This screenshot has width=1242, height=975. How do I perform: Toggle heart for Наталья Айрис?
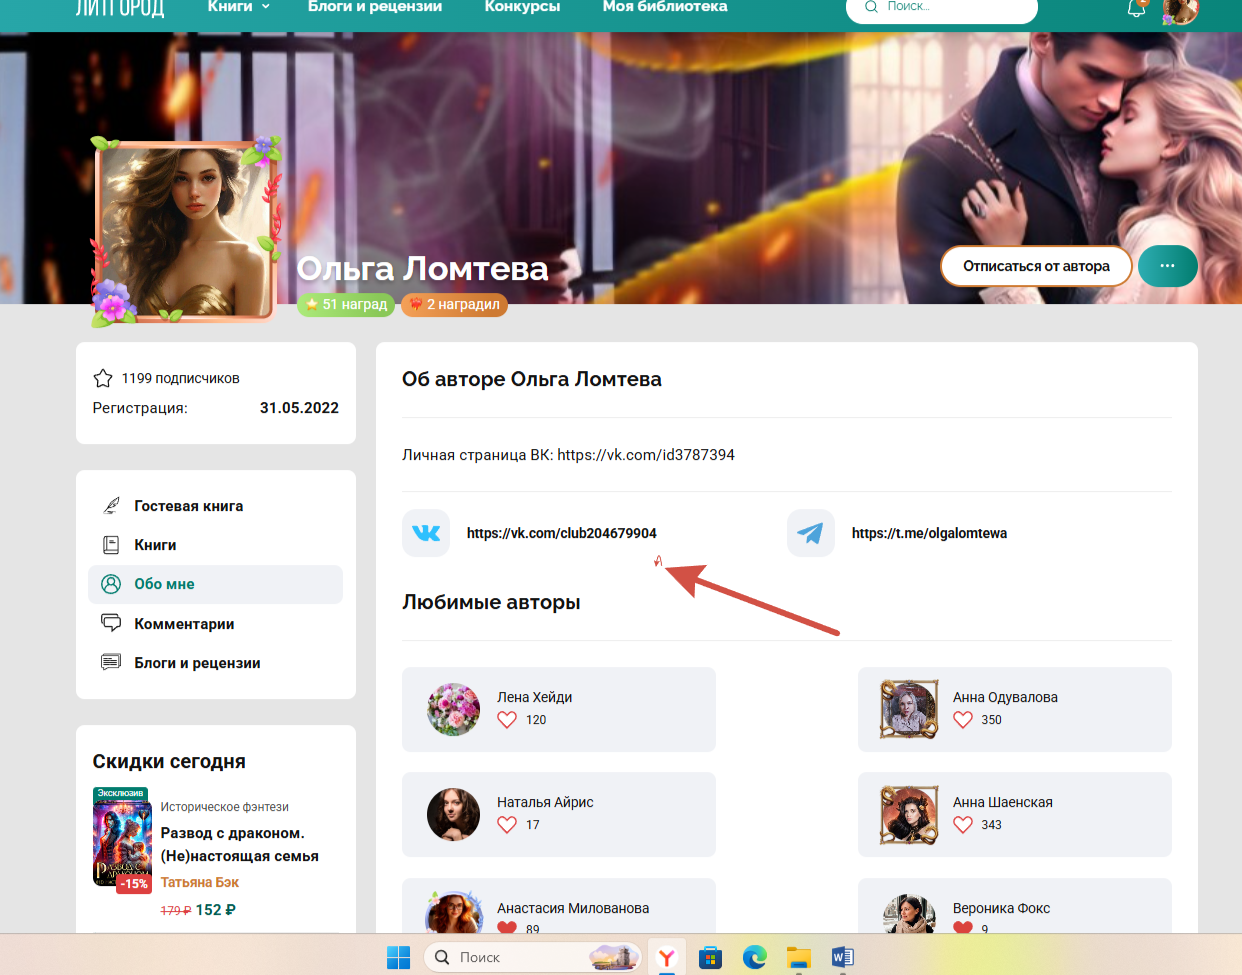click(507, 825)
